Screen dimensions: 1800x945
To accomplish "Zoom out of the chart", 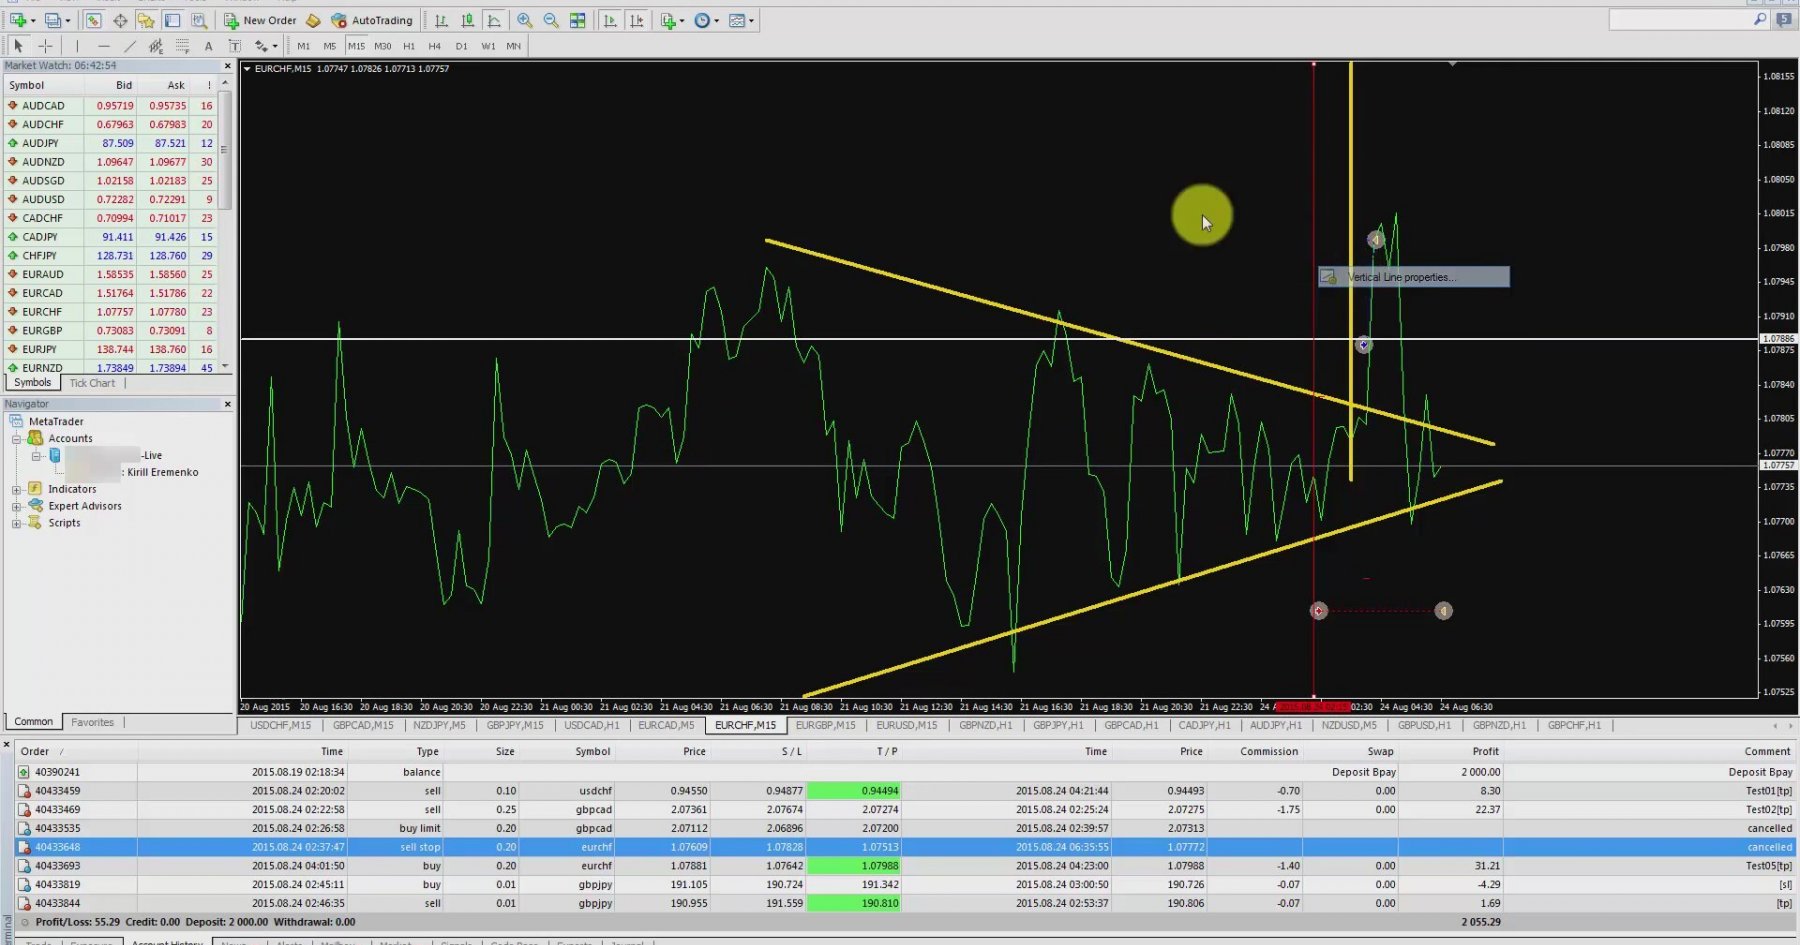I will click(551, 20).
